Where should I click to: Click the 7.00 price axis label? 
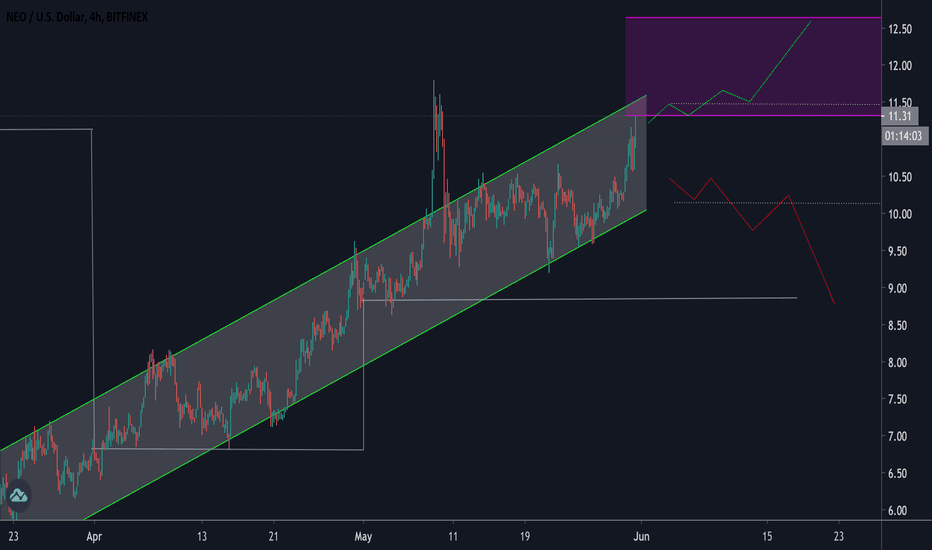pos(898,436)
